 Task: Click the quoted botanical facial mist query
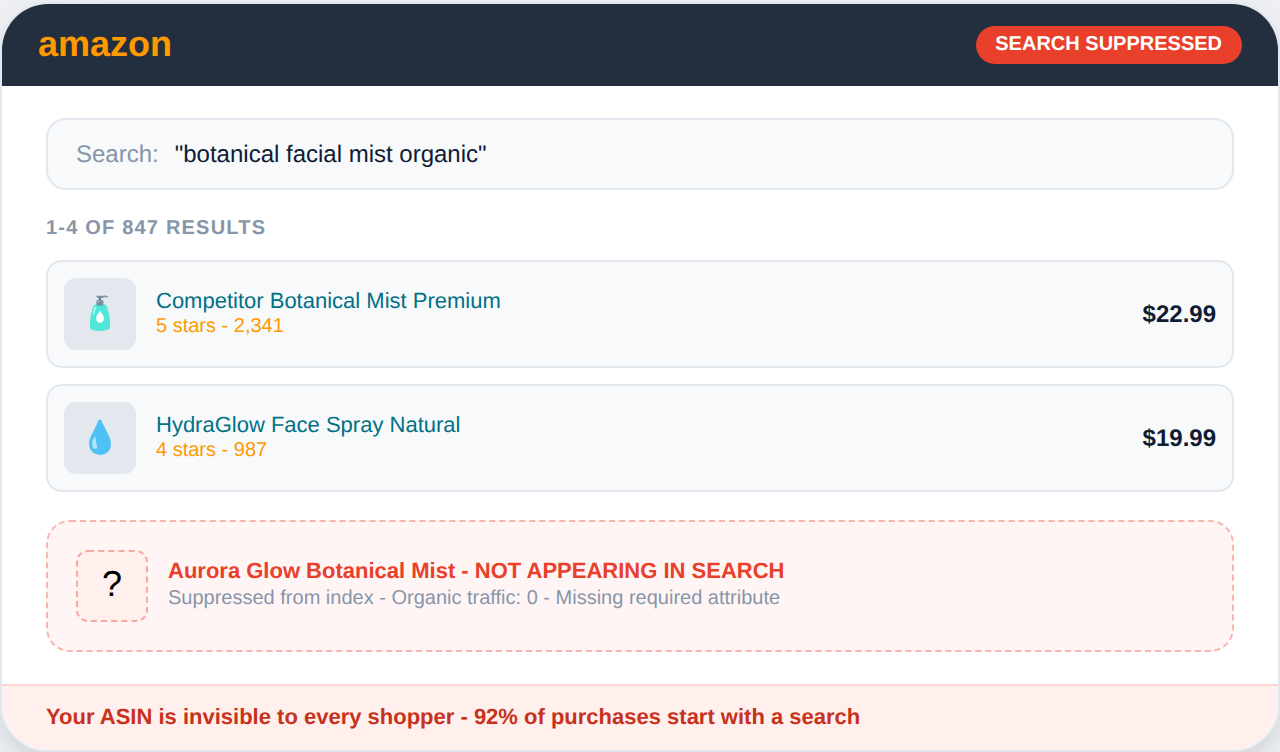point(330,154)
